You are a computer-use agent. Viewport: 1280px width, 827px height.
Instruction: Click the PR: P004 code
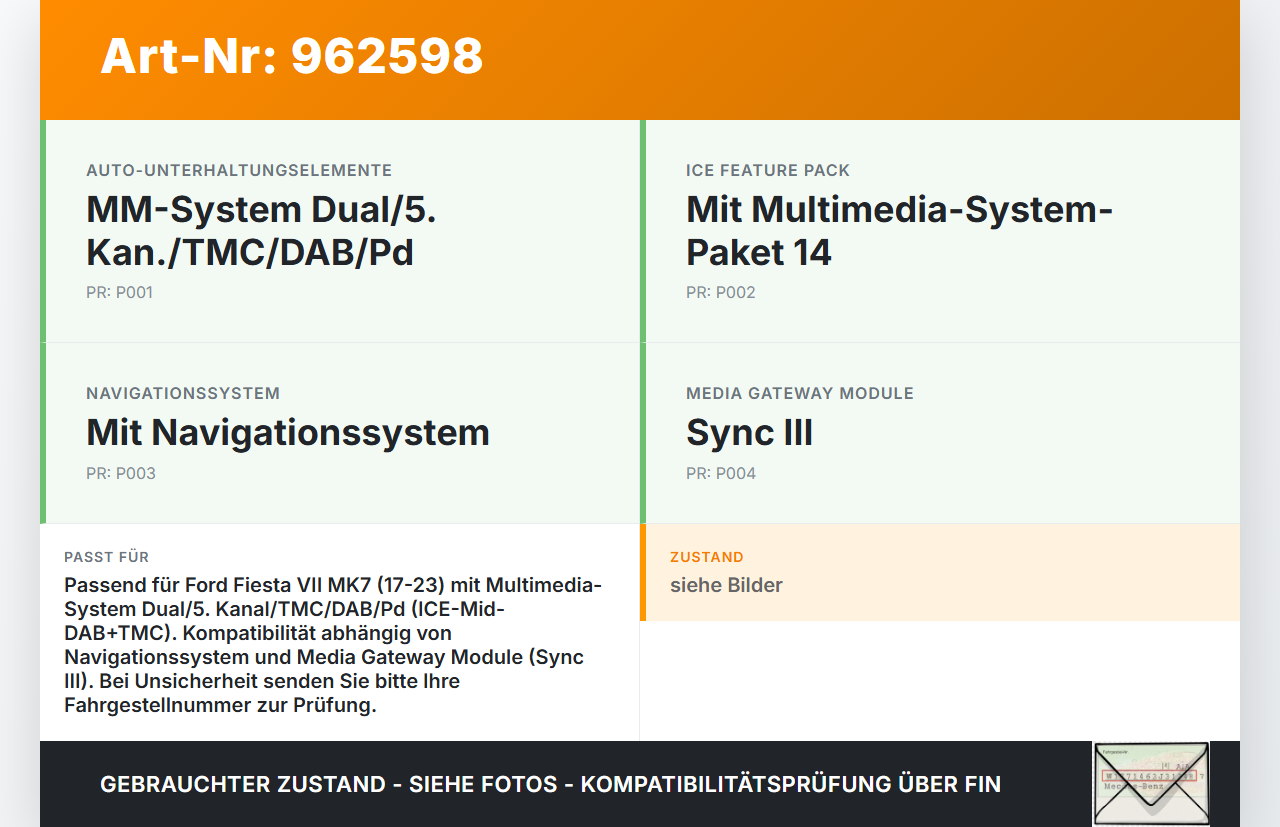[x=720, y=474]
